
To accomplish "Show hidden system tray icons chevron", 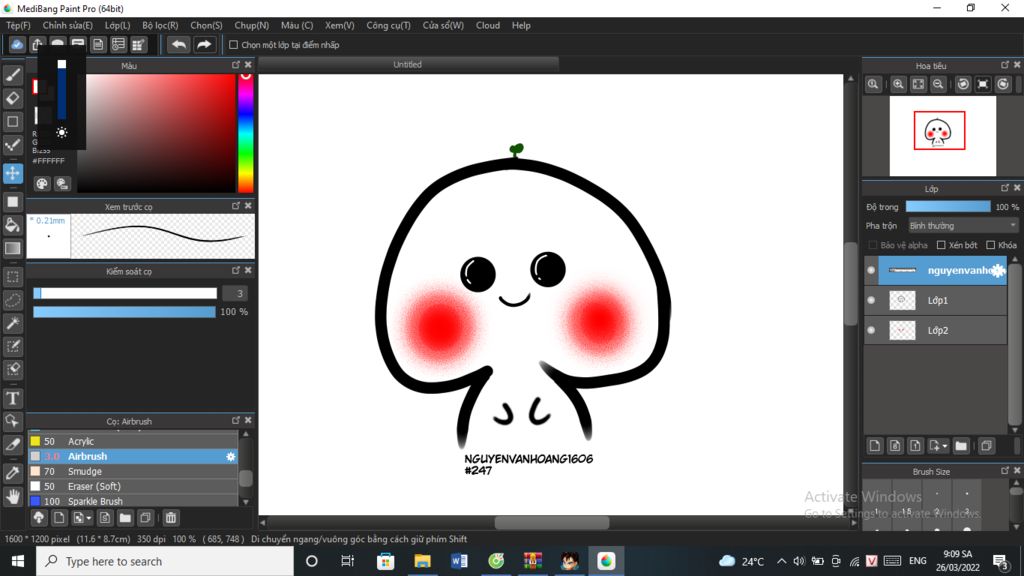I will point(781,561).
